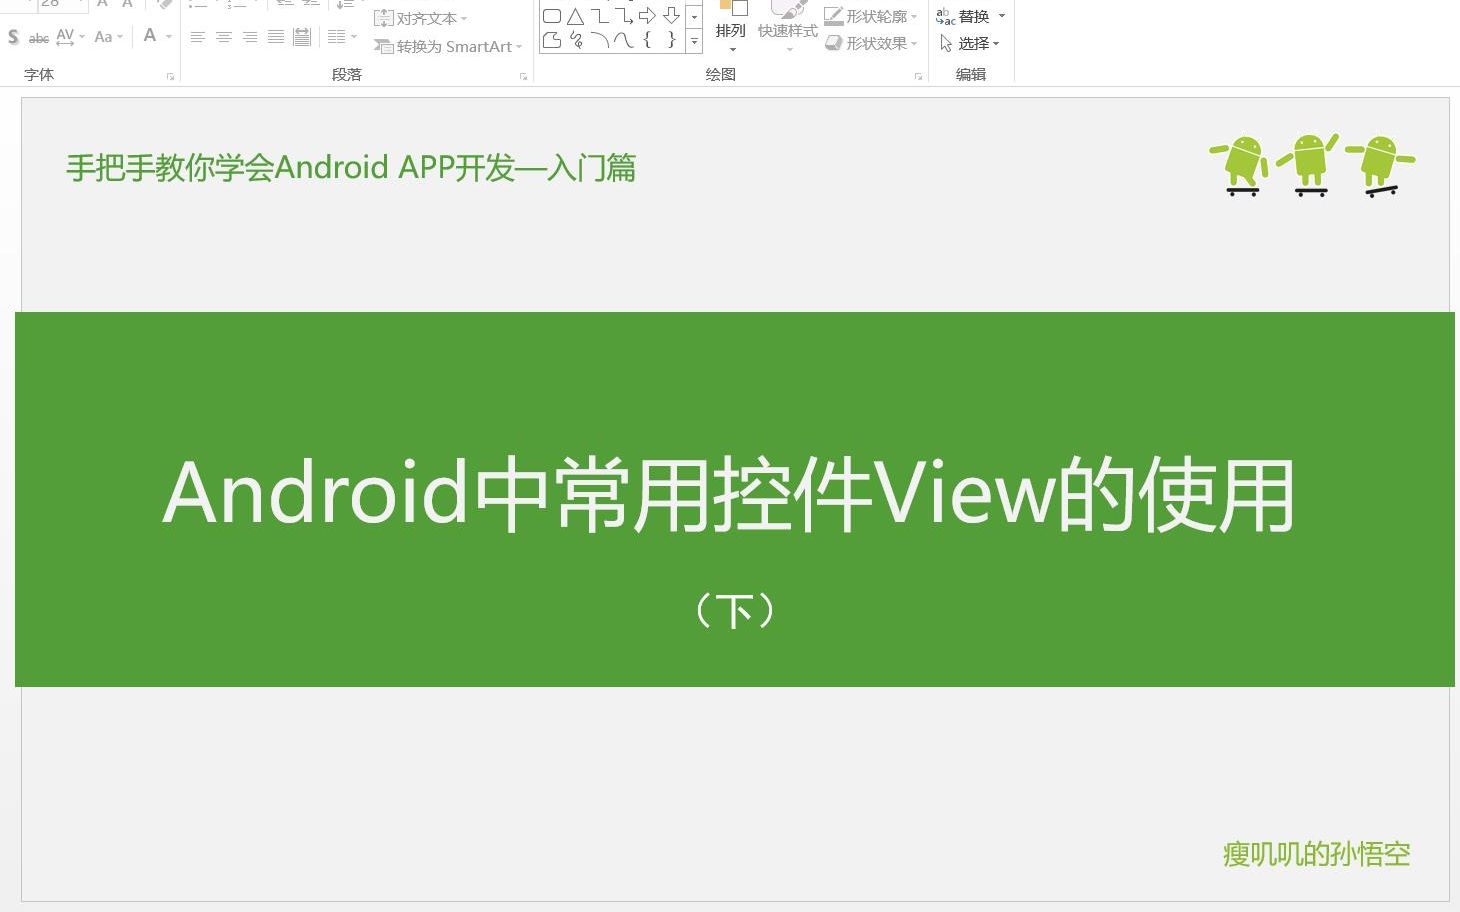Expand the font color arrow menu
Viewport: 1460px width, 912px height.
coord(169,37)
